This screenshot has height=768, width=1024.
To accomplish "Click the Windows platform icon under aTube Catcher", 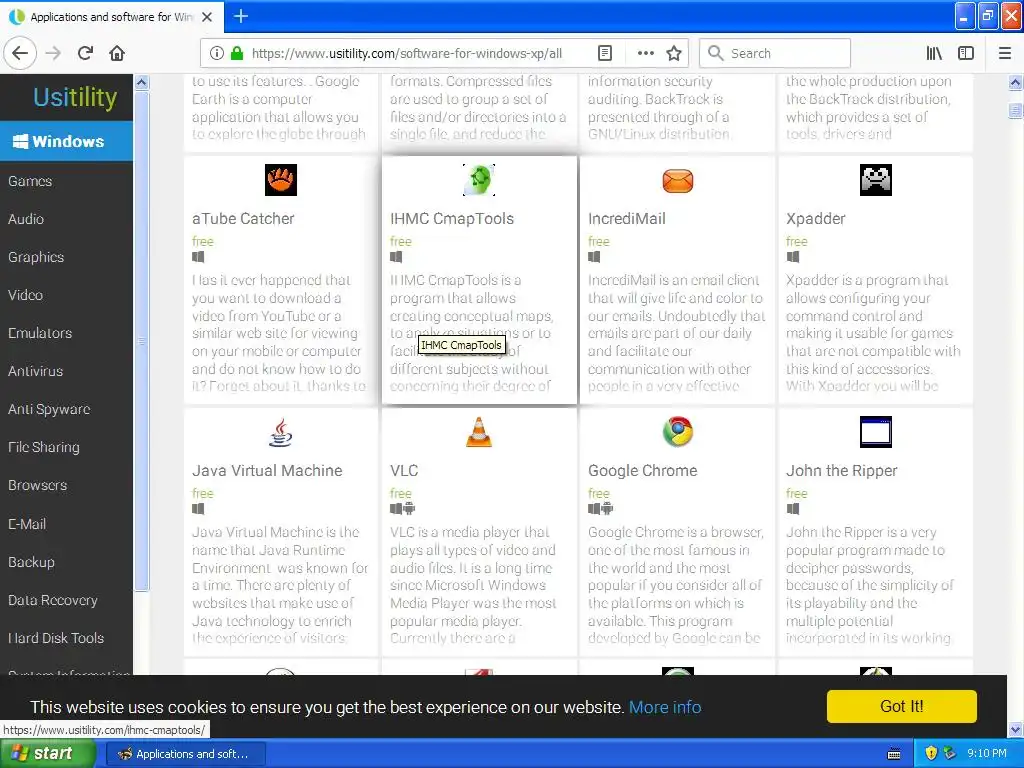I will 198,257.
